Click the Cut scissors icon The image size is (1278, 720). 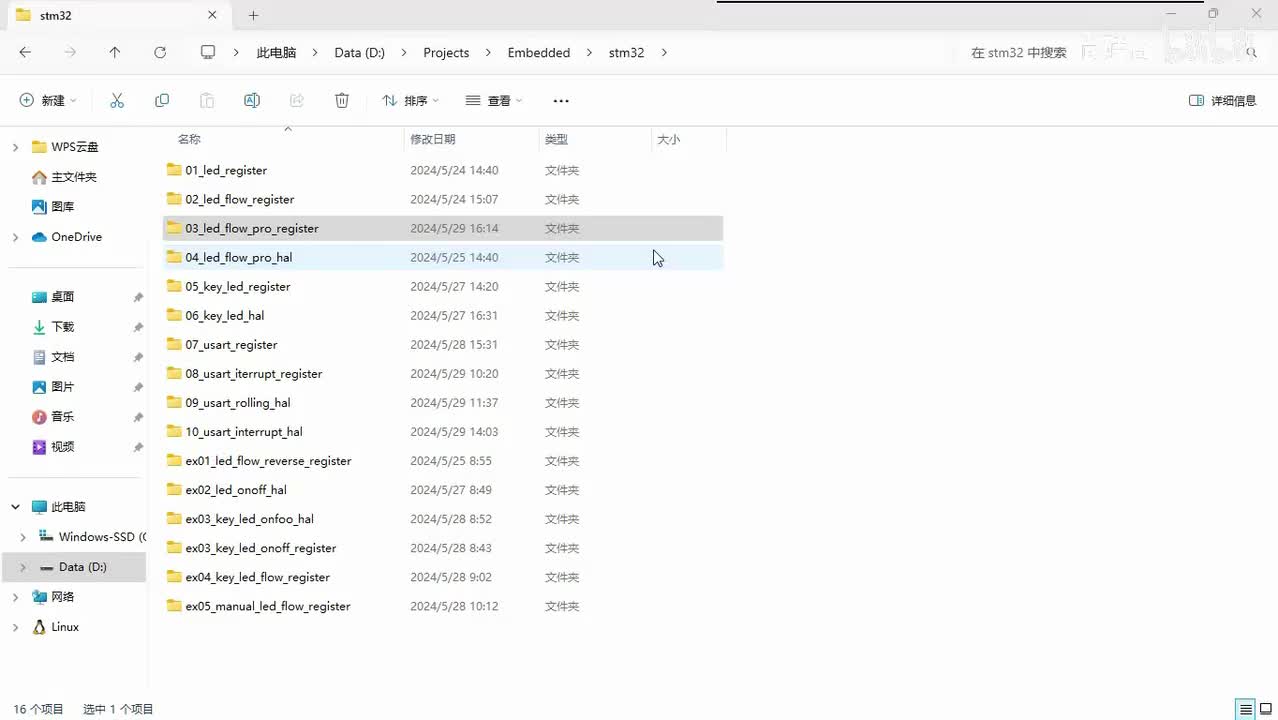(x=117, y=101)
